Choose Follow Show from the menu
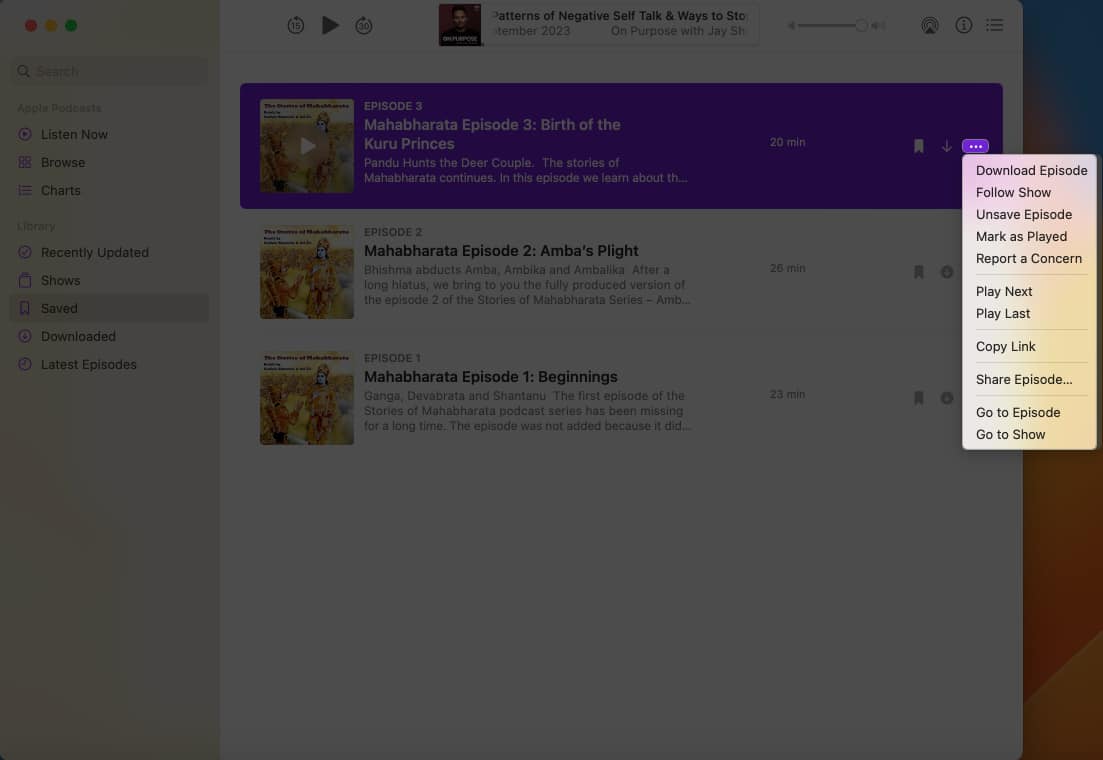1103x760 pixels. coord(1029,193)
